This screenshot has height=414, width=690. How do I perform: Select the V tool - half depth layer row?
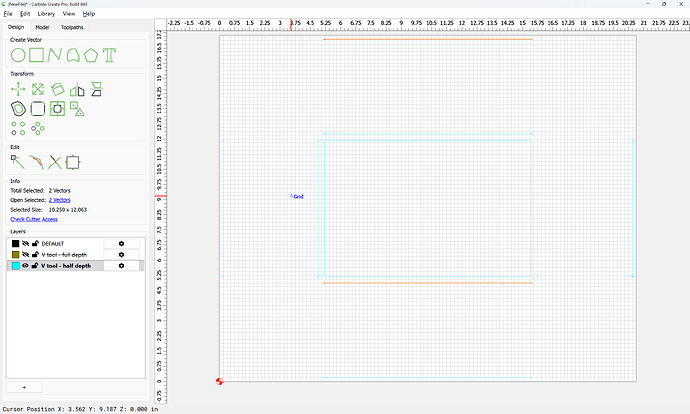76,266
